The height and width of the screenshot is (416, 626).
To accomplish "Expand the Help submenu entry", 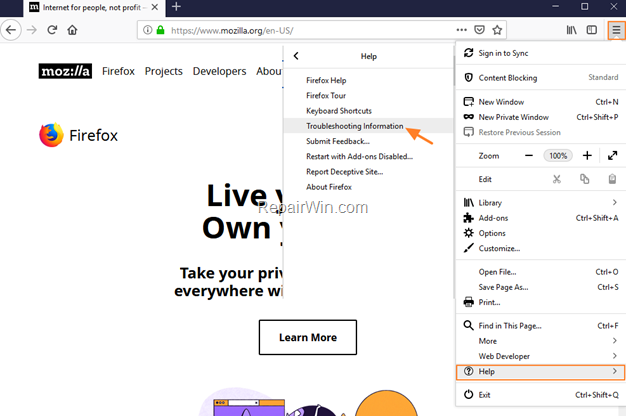I will pos(541,372).
